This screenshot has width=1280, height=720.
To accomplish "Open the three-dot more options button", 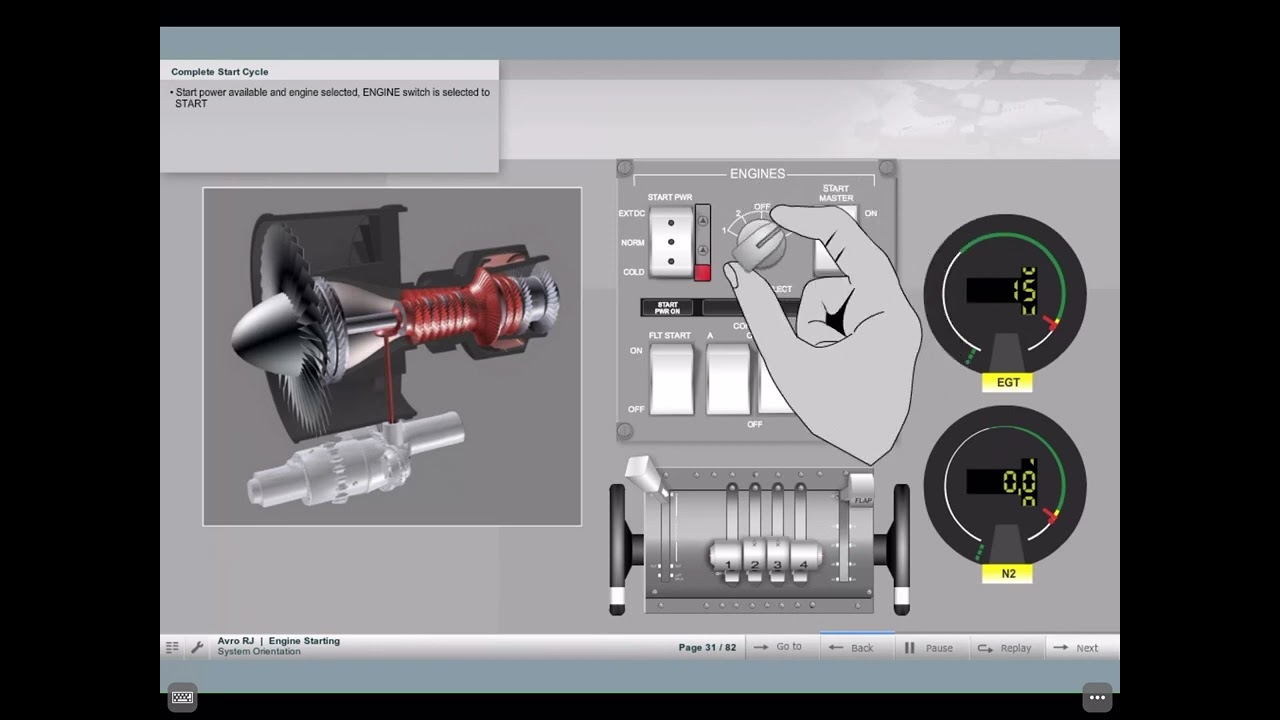I will pyautogui.click(x=1097, y=697).
